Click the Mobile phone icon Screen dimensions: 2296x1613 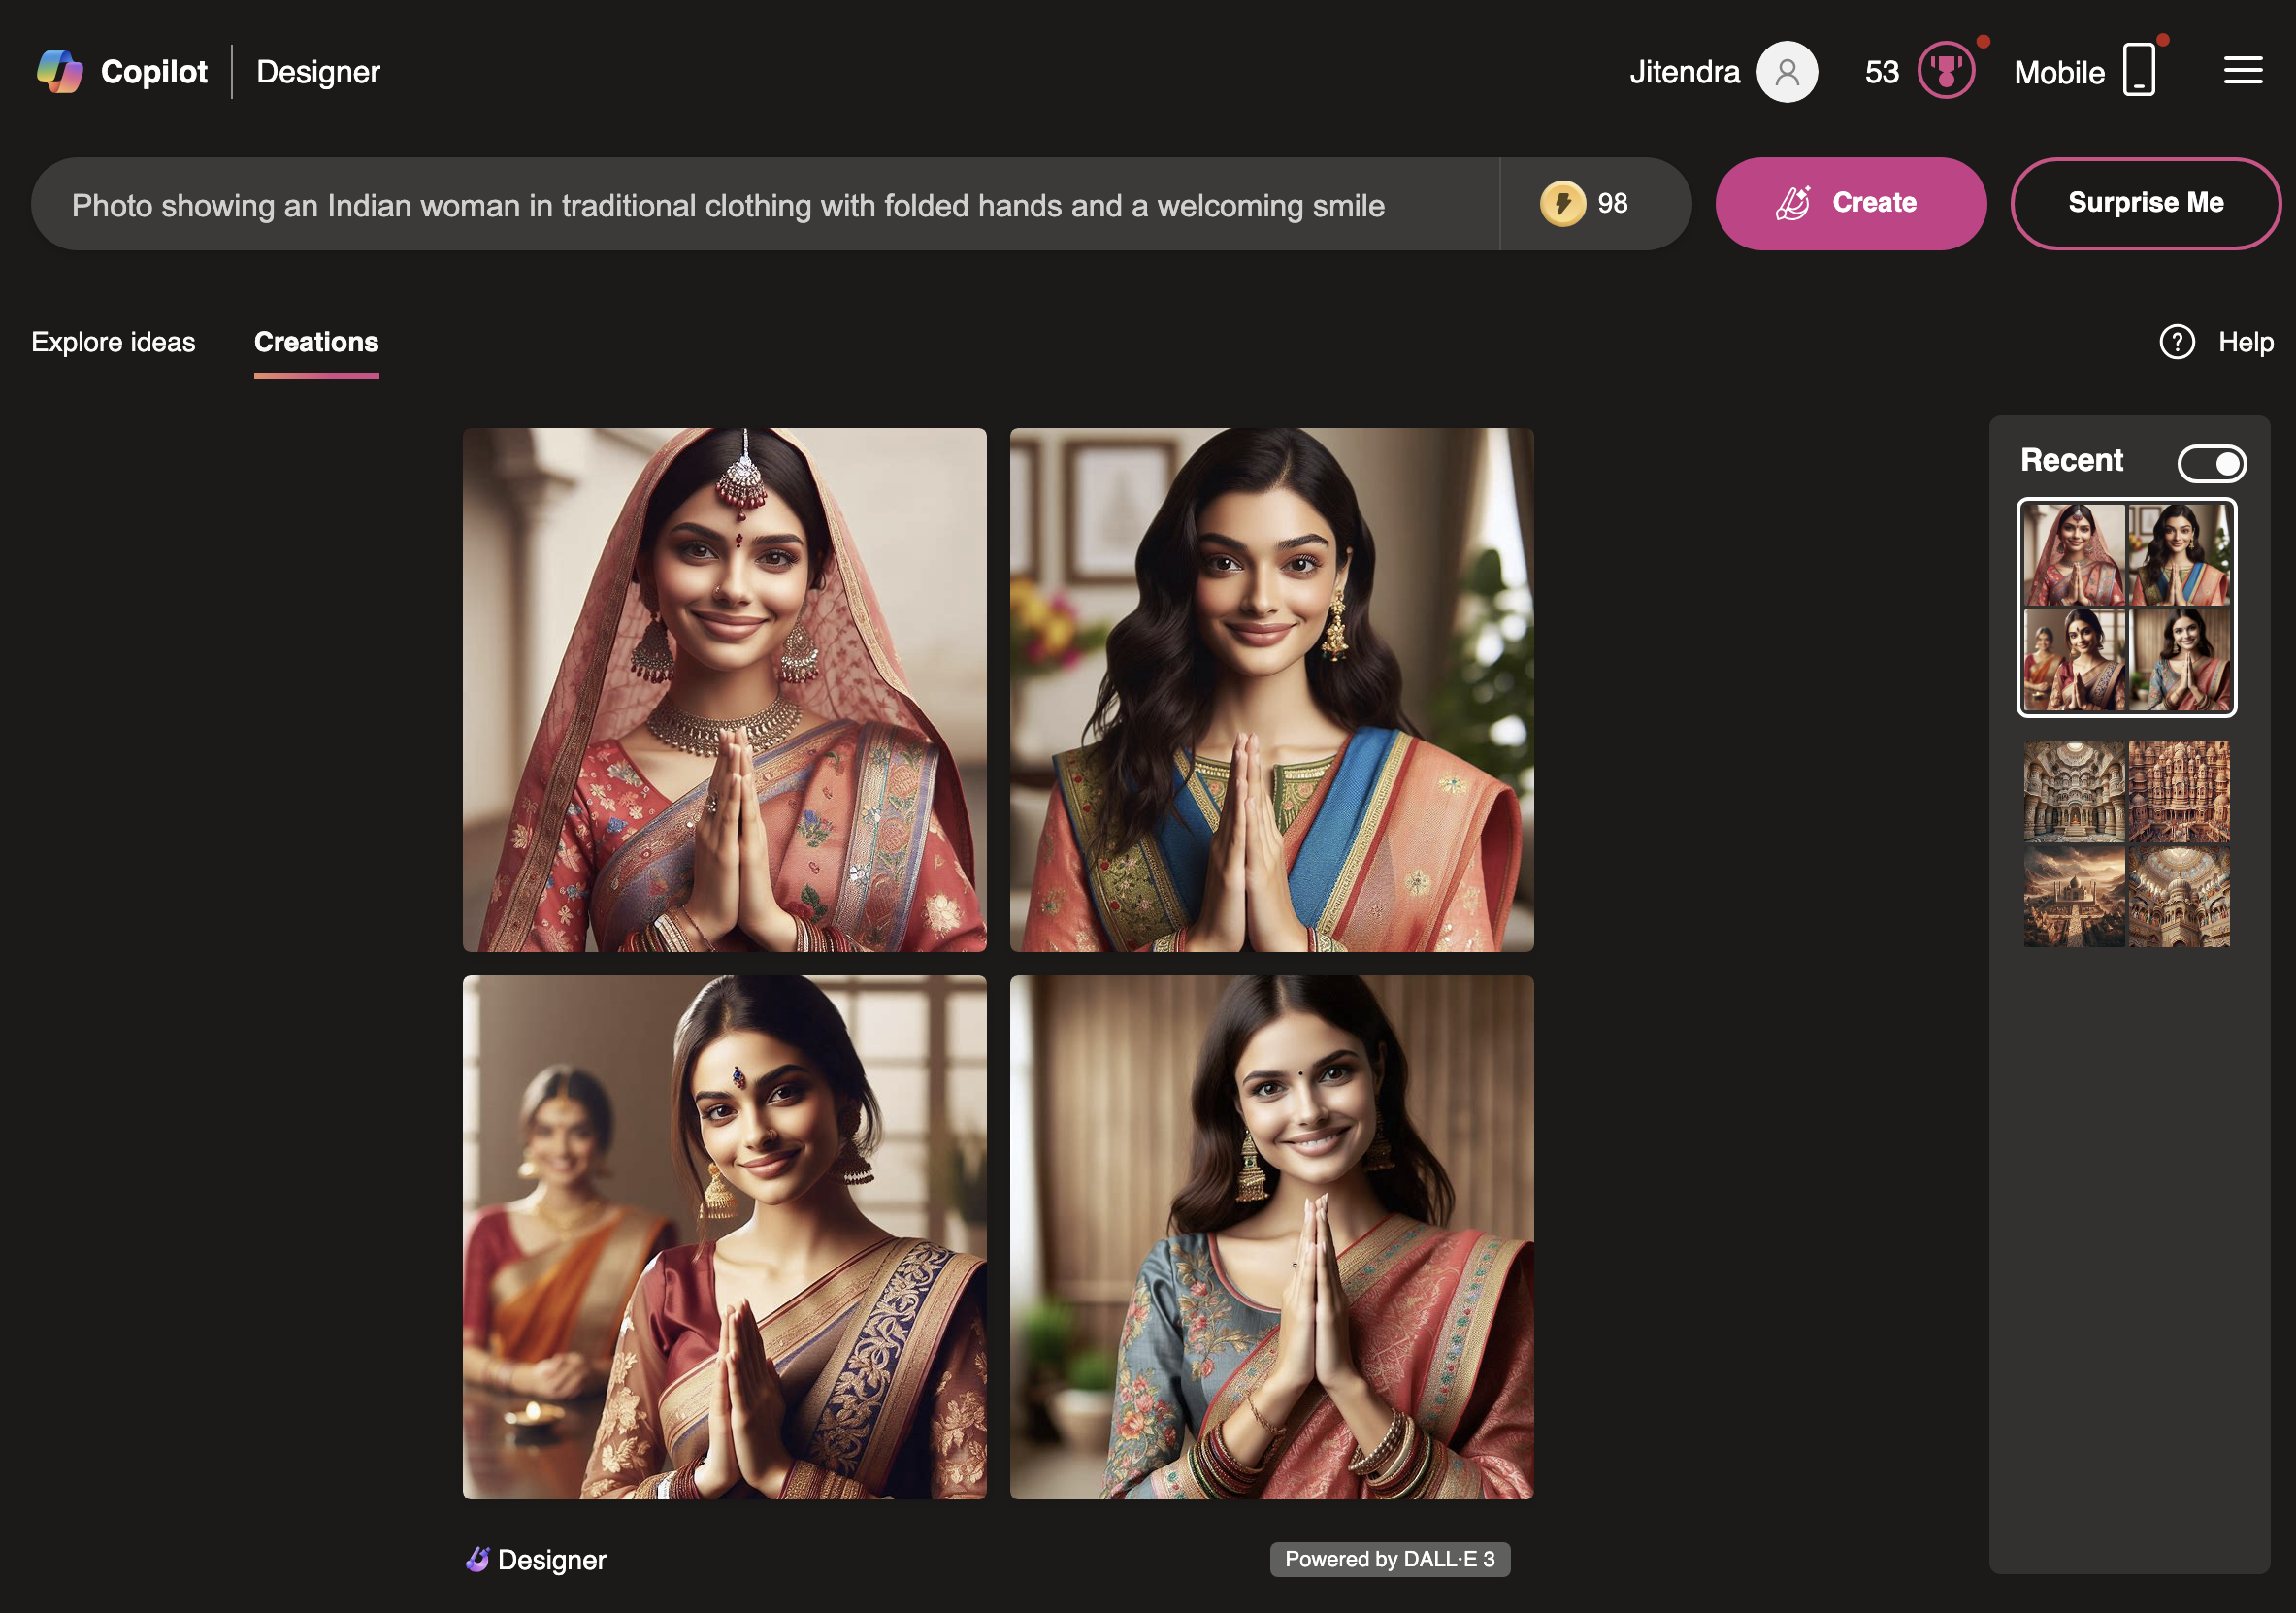point(2139,70)
